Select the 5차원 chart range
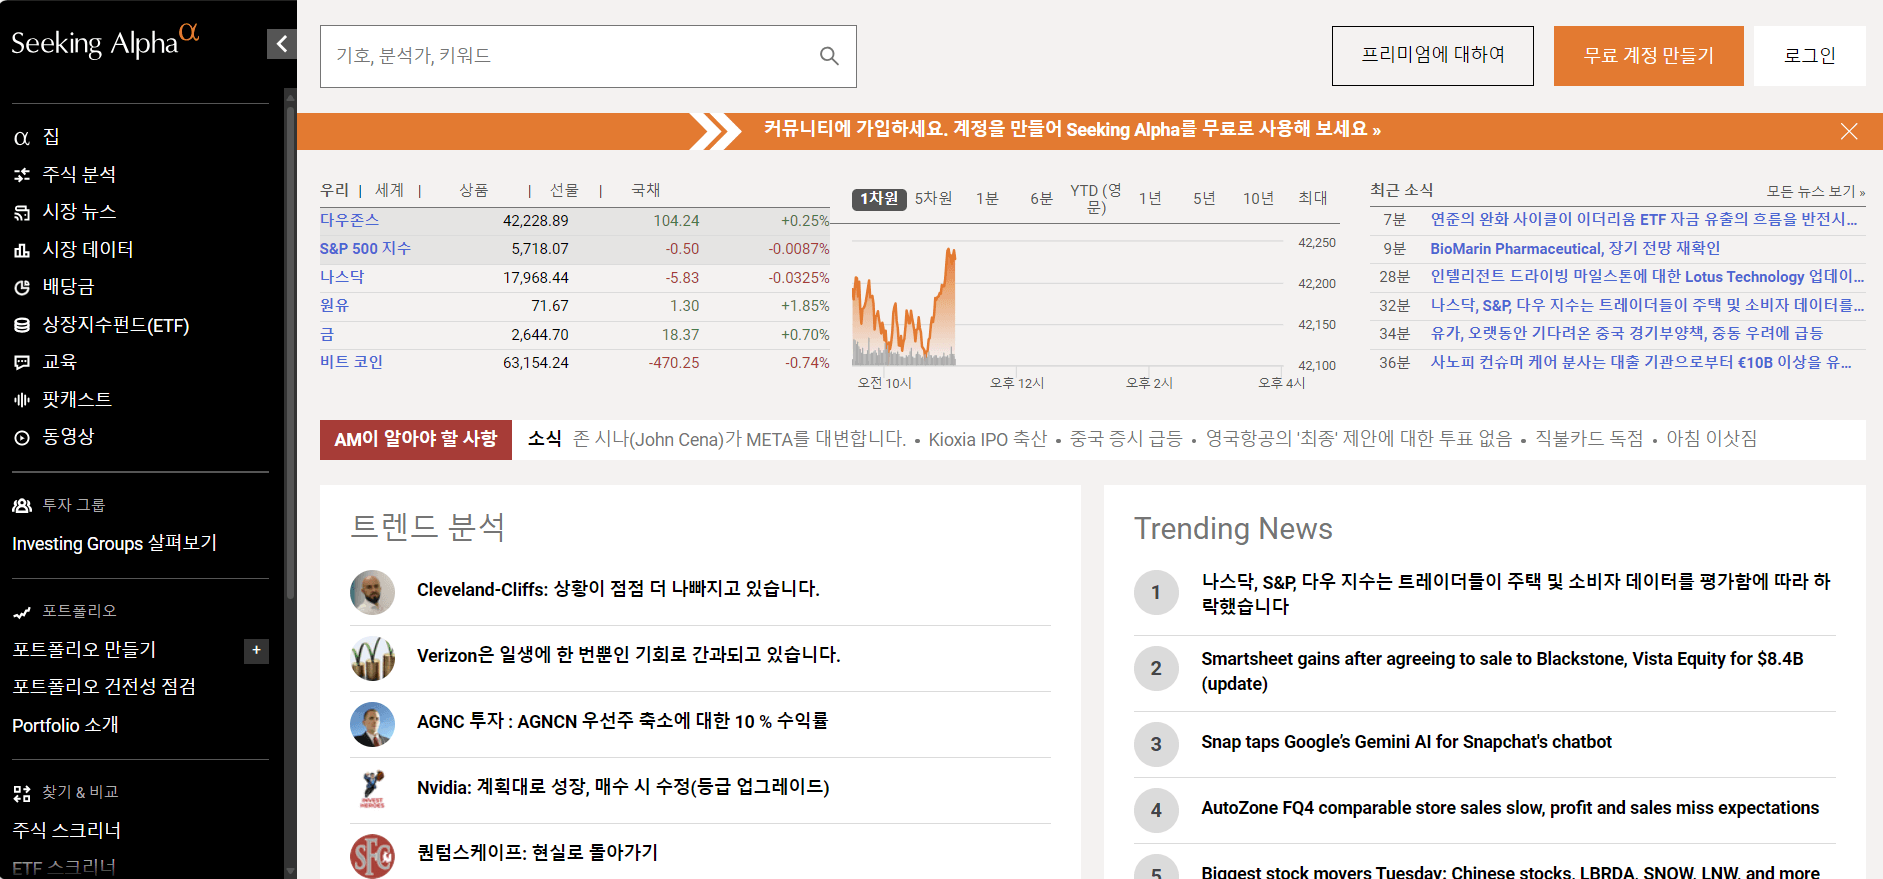1883x879 pixels. 933,199
